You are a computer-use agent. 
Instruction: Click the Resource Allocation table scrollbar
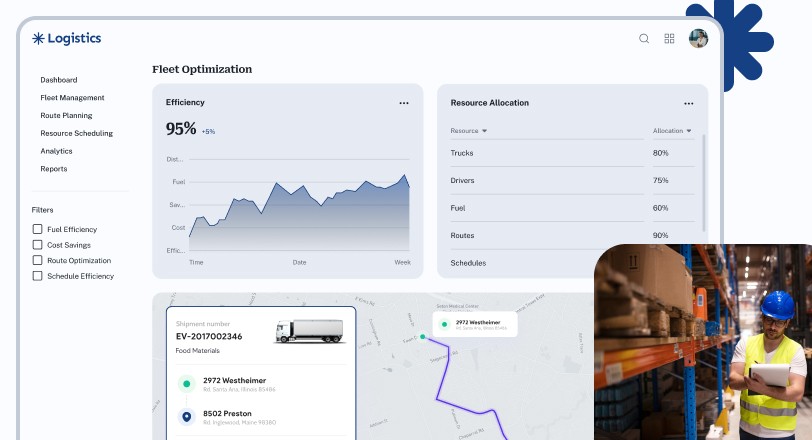click(x=704, y=183)
